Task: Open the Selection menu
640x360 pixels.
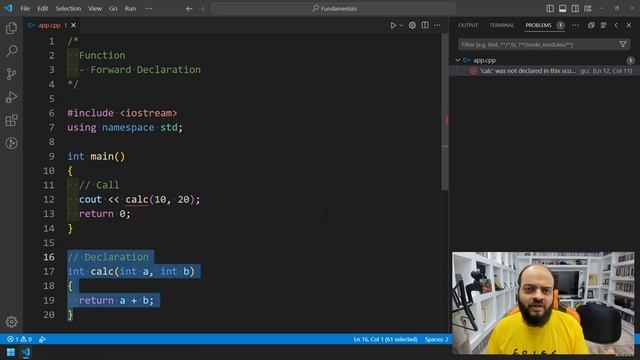Action: coord(68,9)
